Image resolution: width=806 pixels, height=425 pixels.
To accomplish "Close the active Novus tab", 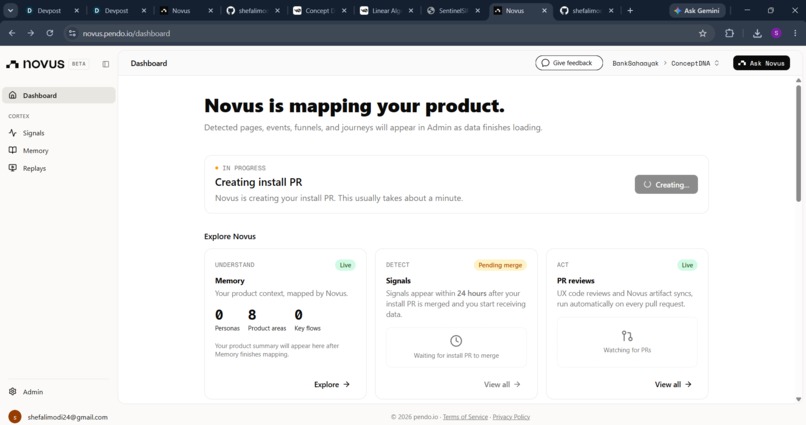I will 544,10.
